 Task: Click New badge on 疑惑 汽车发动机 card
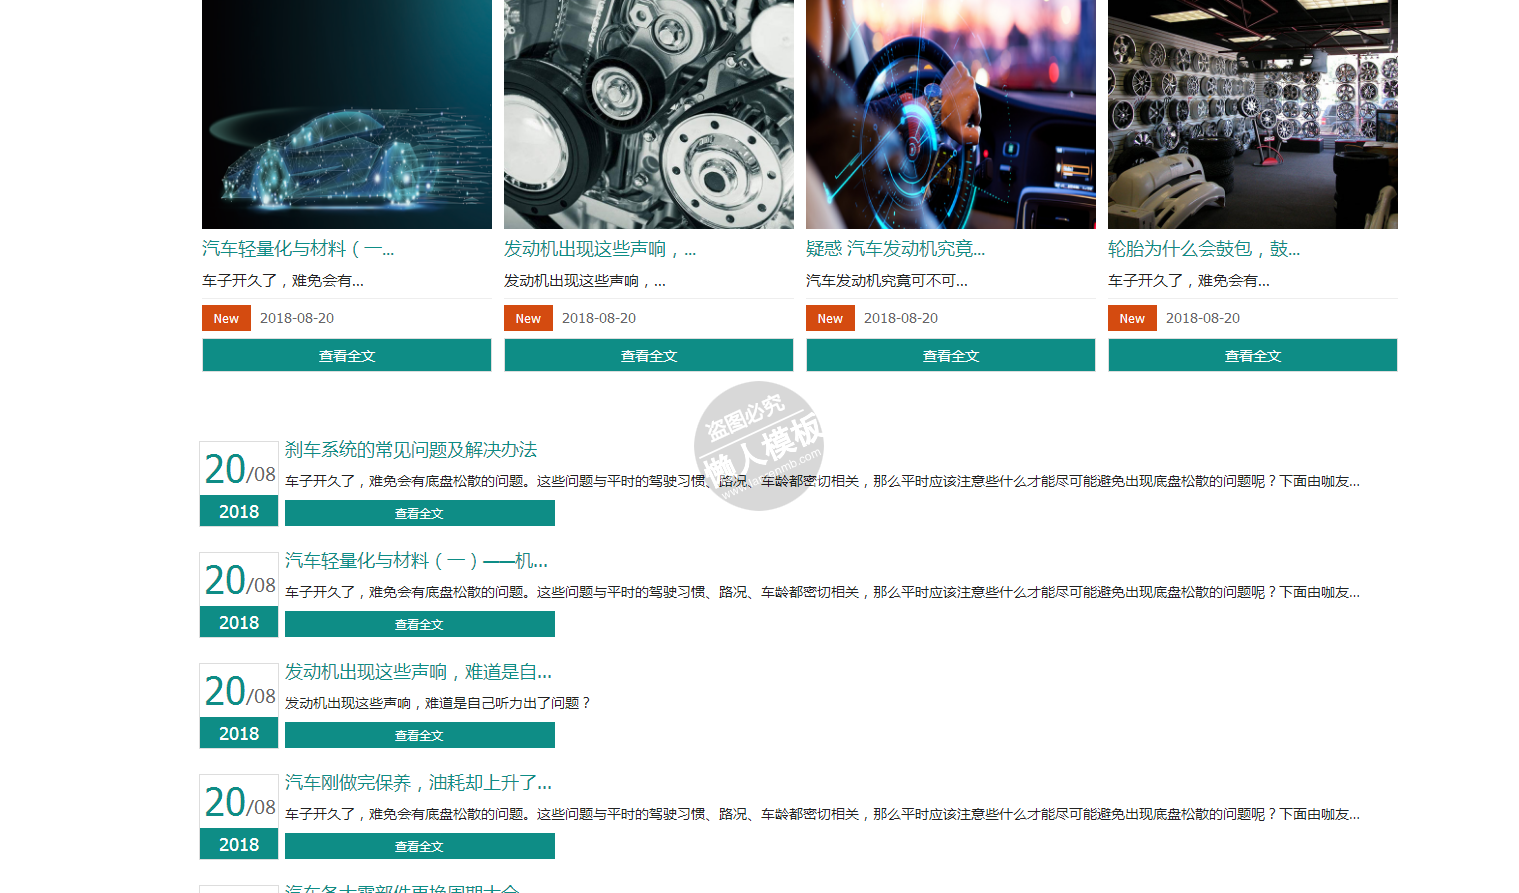(x=830, y=318)
